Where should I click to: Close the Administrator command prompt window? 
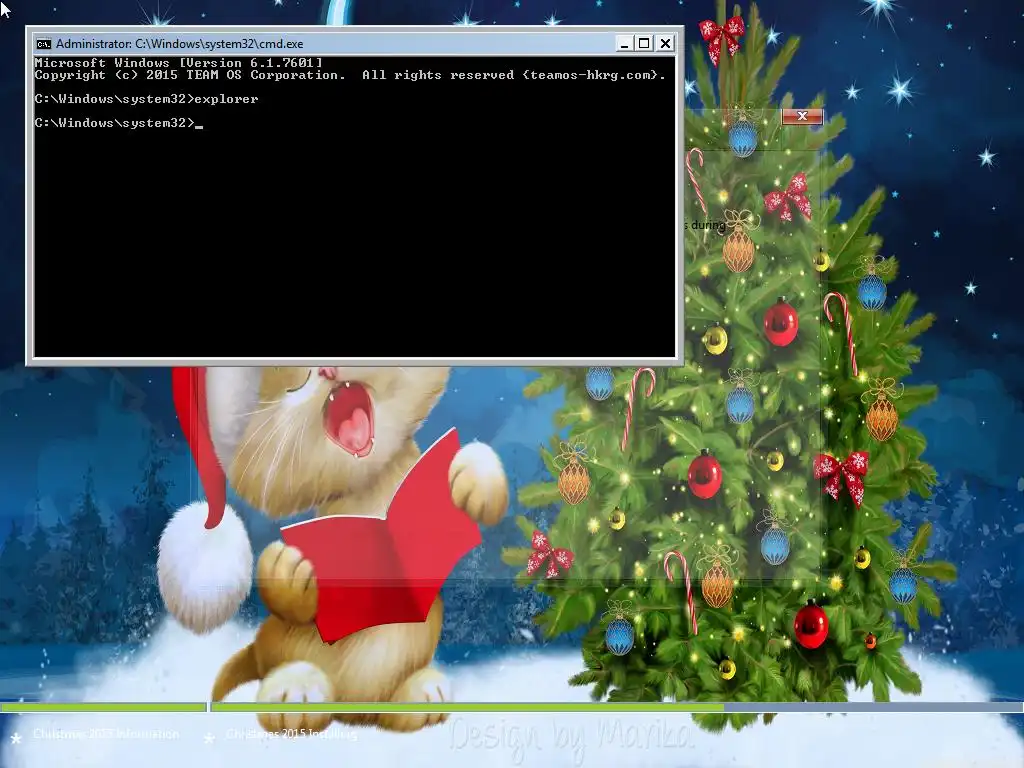(665, 44)
